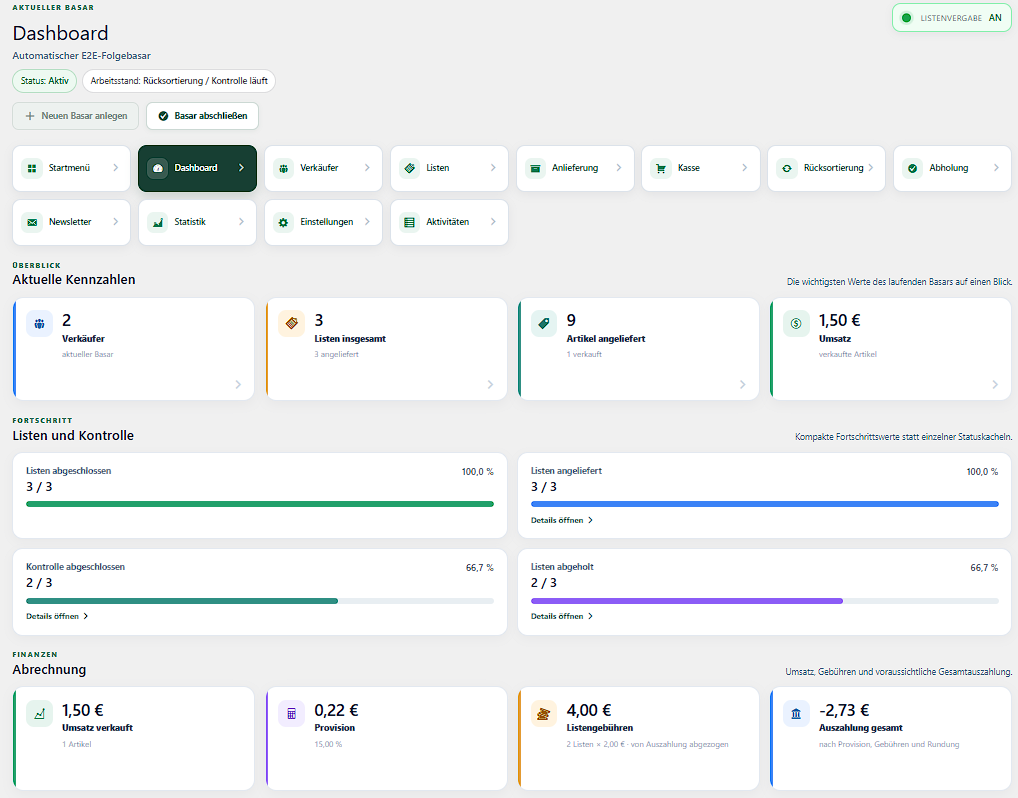1018x798 pixels.
Task: Click the blue 'Listen angeliefert' progress bar
Action: coord(765,504)
